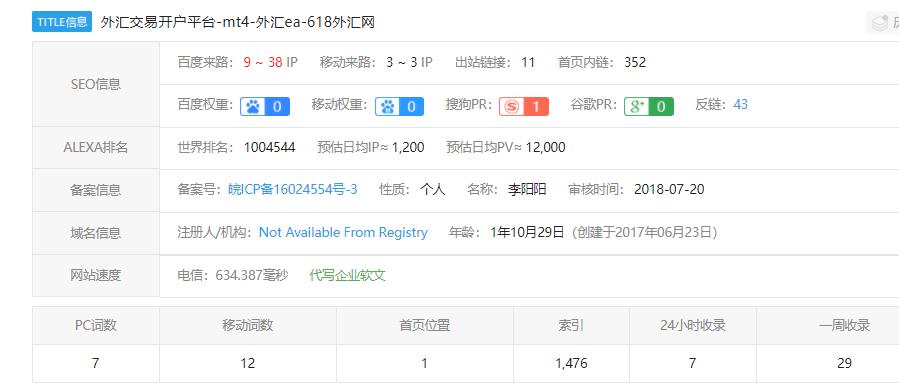
Task: Click Baidu traffic value 9 ~ 38
Action: (263, 62)
